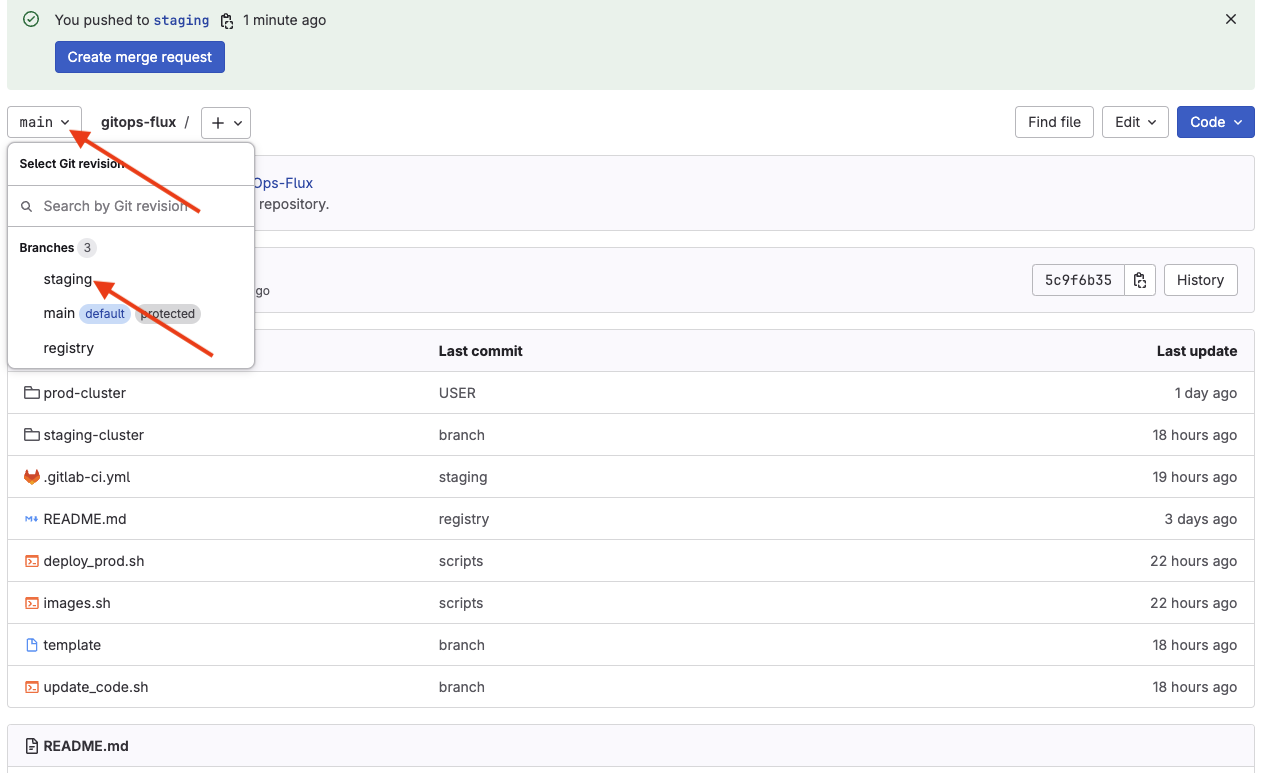Focus the Search by Git revision field
Viewport: 1274px width, 773px height.
[131, 206]
